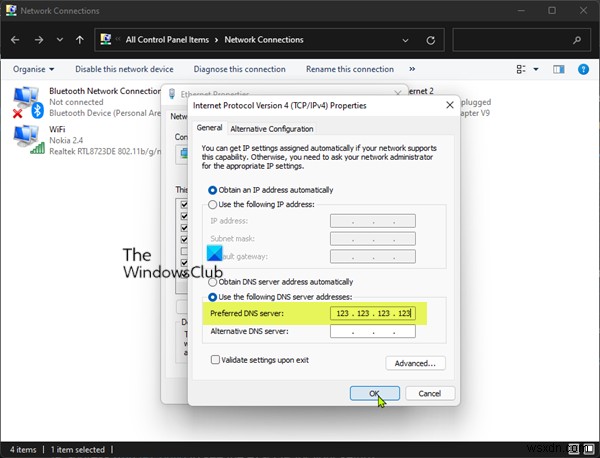The width and height of the screenshot is (600, 458).
Task: Click the Network Connections title bar icon
Action: pos(11,10)
